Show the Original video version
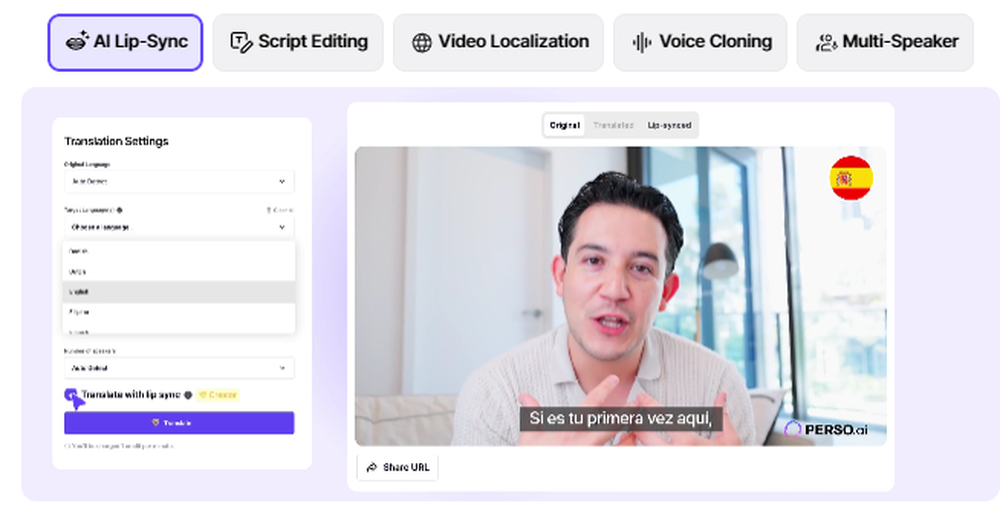Viewport: 1000px width, 515px height. point(564,125)
